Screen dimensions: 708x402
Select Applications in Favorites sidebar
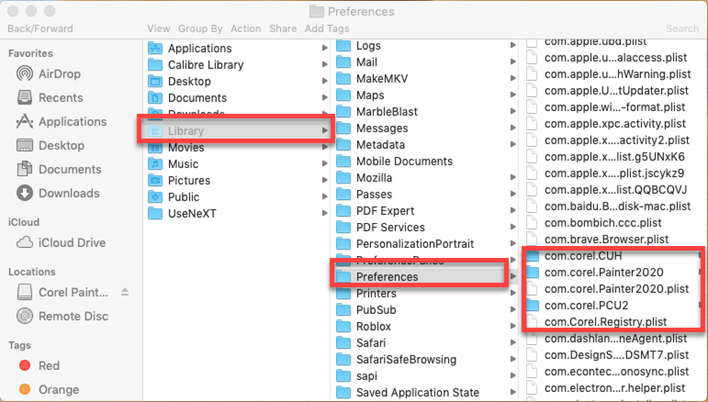pos(61,122)
